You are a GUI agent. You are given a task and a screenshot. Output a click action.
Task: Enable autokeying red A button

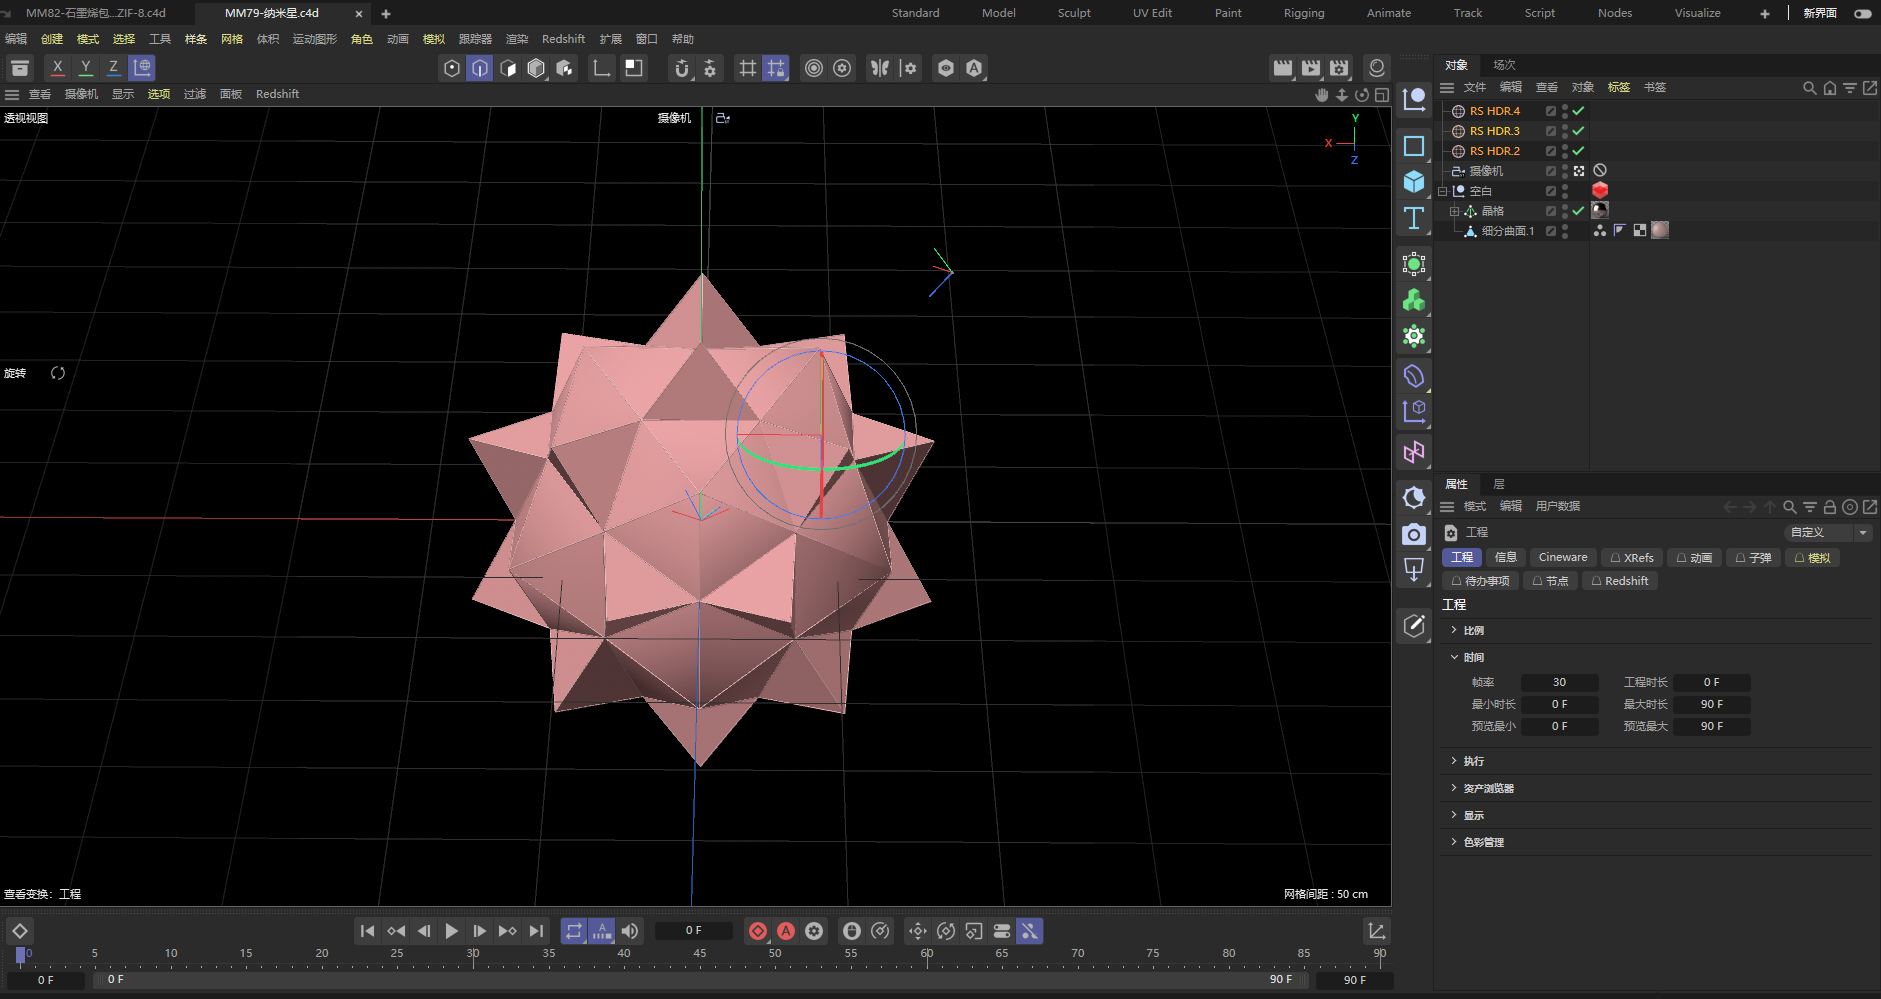coord(786,931)
